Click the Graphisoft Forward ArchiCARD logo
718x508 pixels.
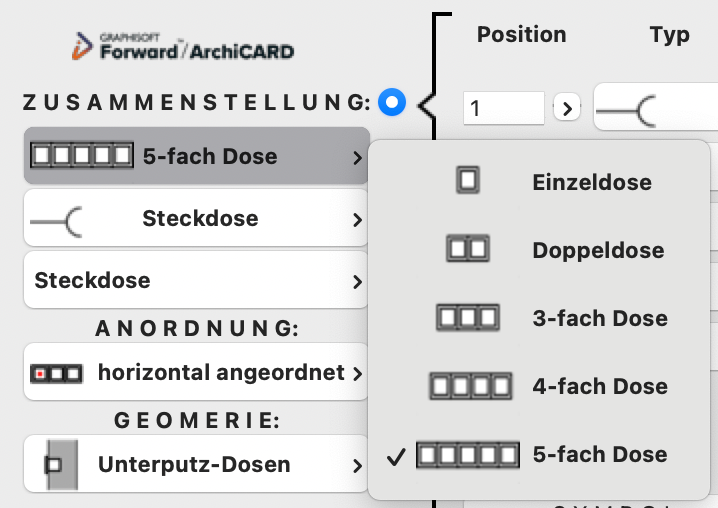click(182, 46)
